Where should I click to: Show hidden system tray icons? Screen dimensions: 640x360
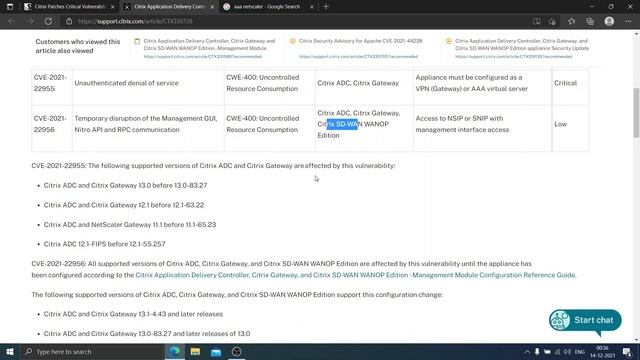pyautogui.click(x=527, y=351)
